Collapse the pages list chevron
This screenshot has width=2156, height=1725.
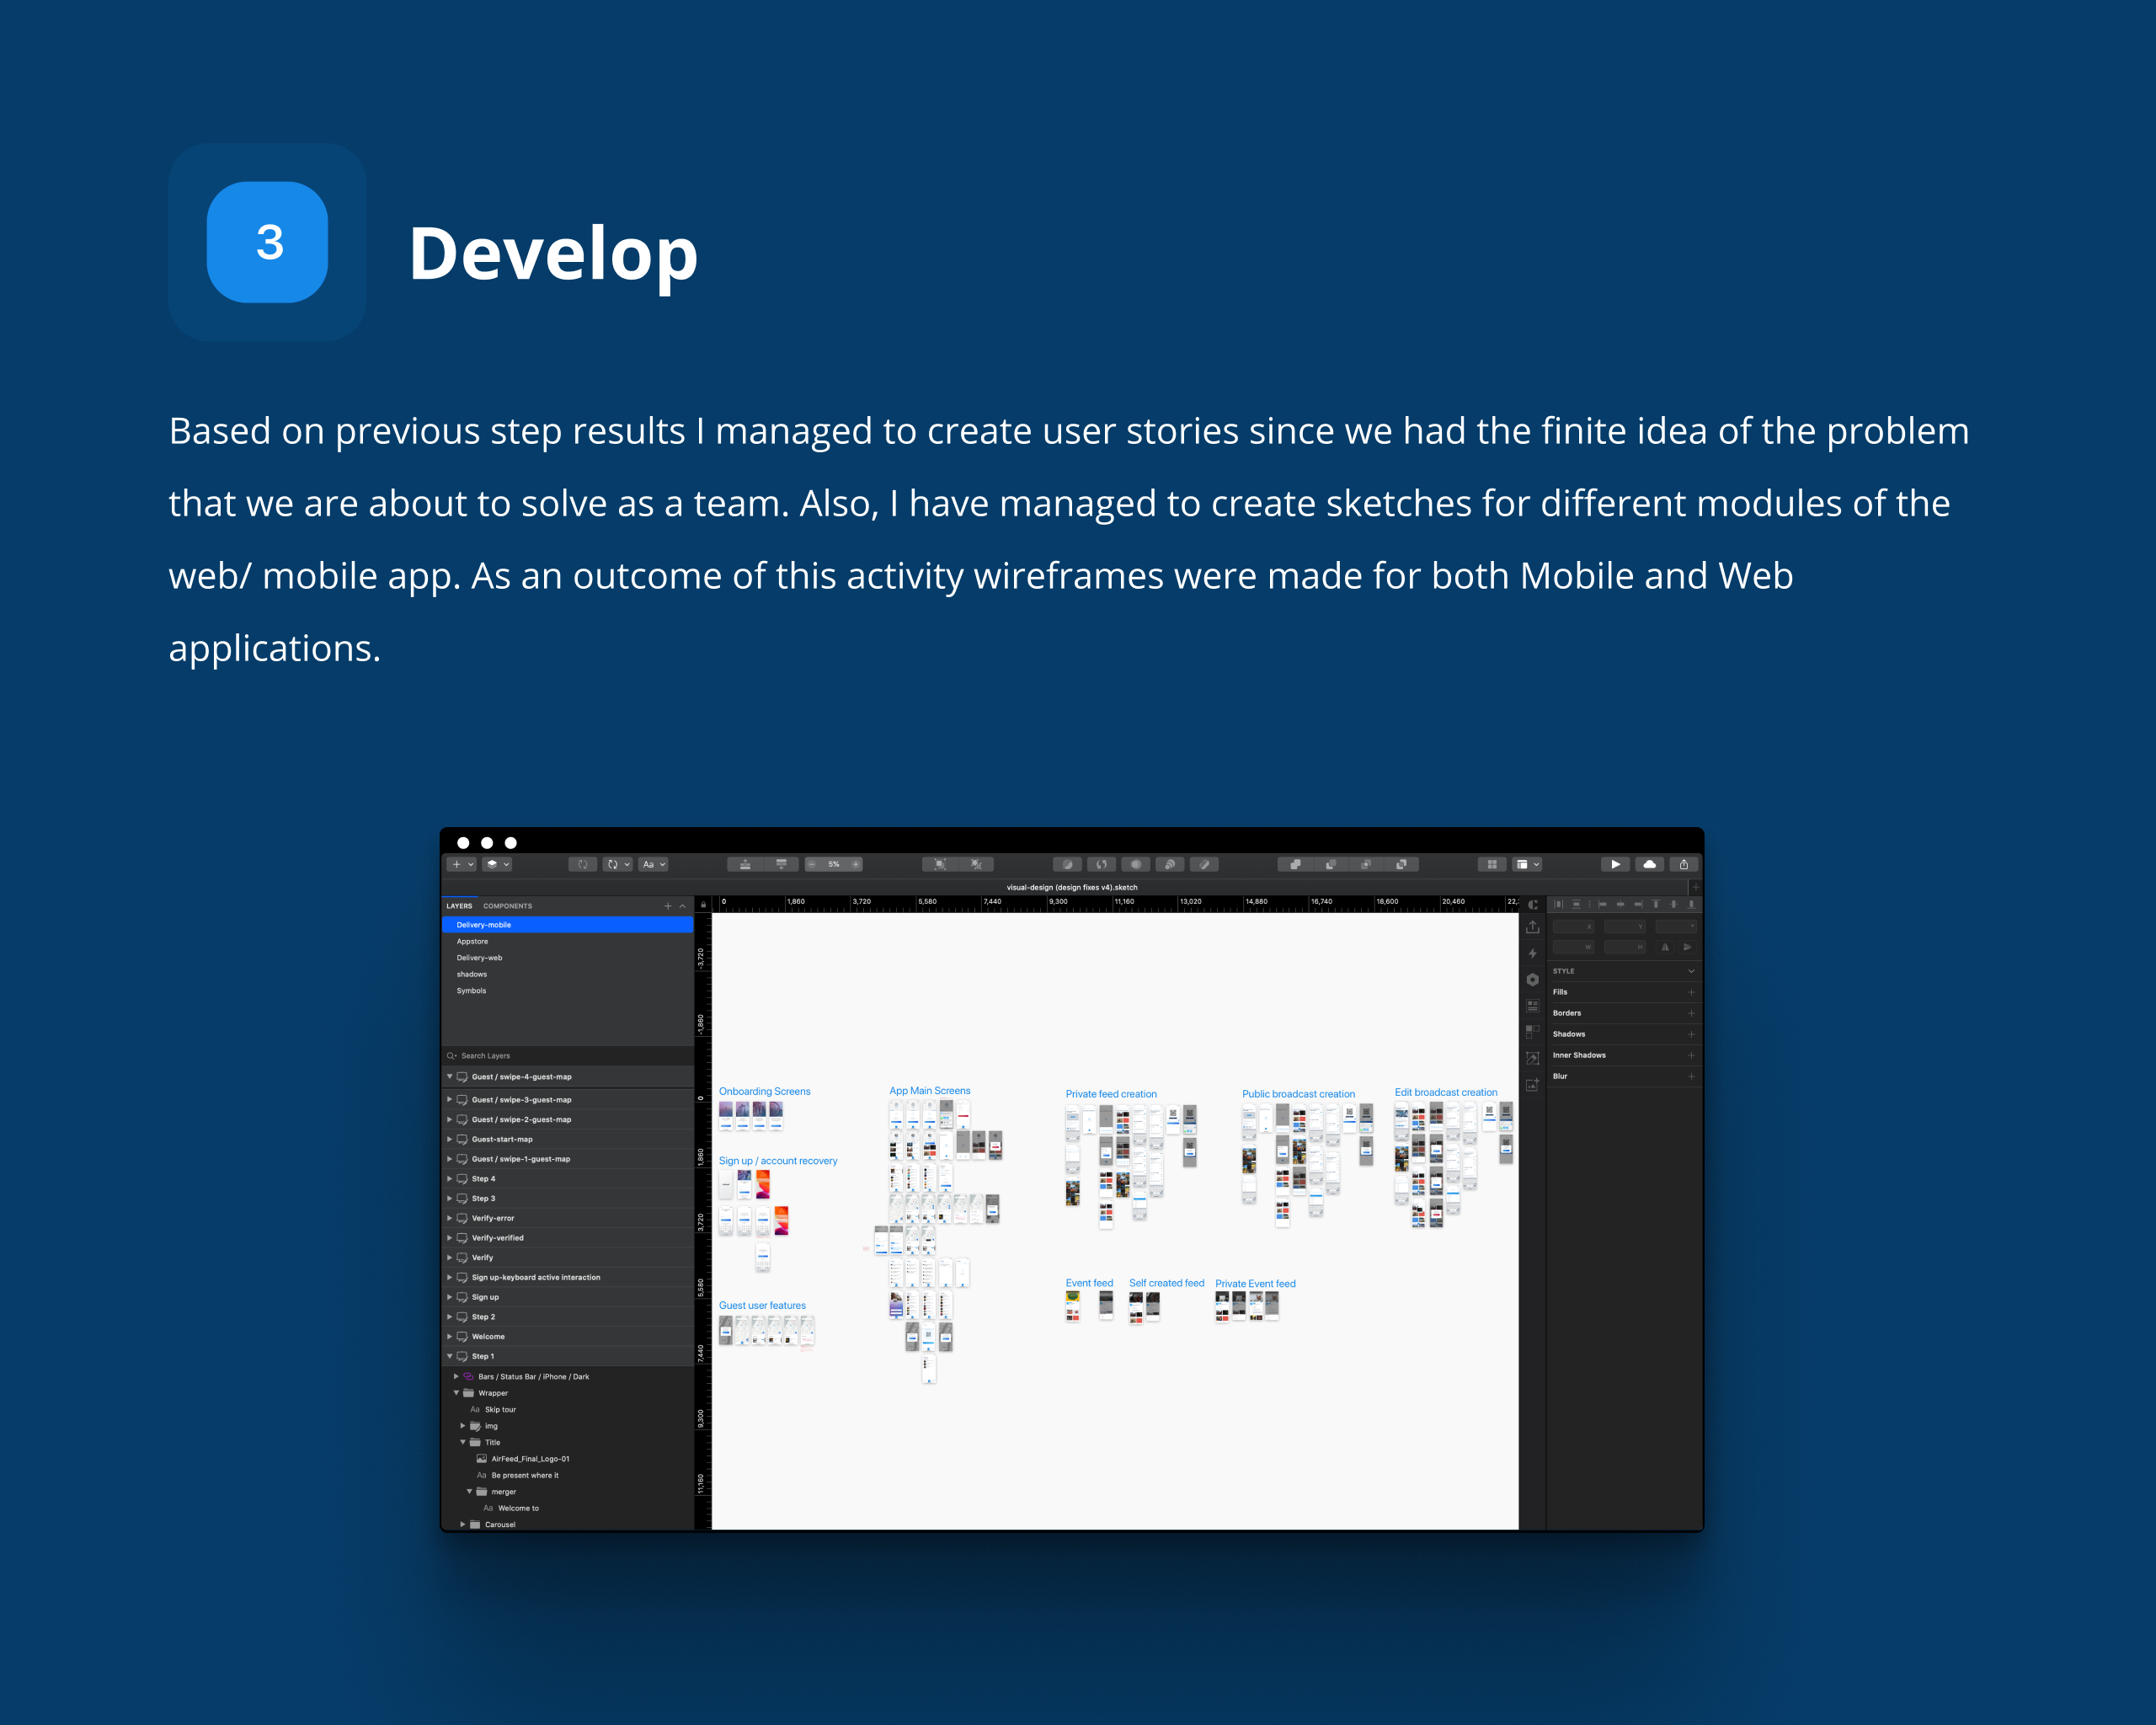683,906
